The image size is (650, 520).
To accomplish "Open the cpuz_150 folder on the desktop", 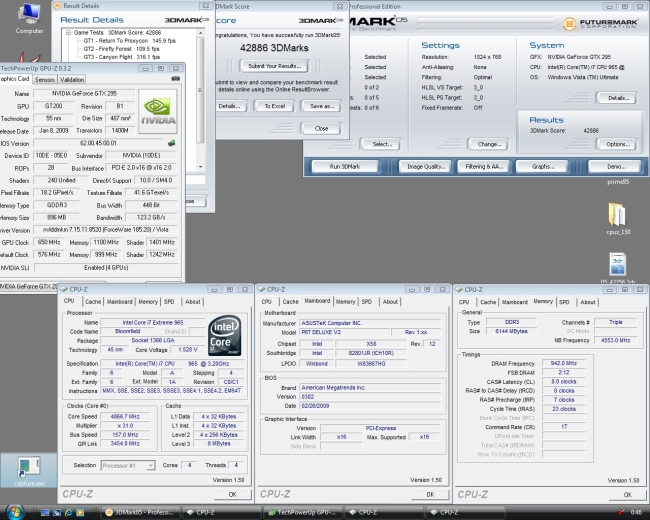I will (x=618, y=219).
